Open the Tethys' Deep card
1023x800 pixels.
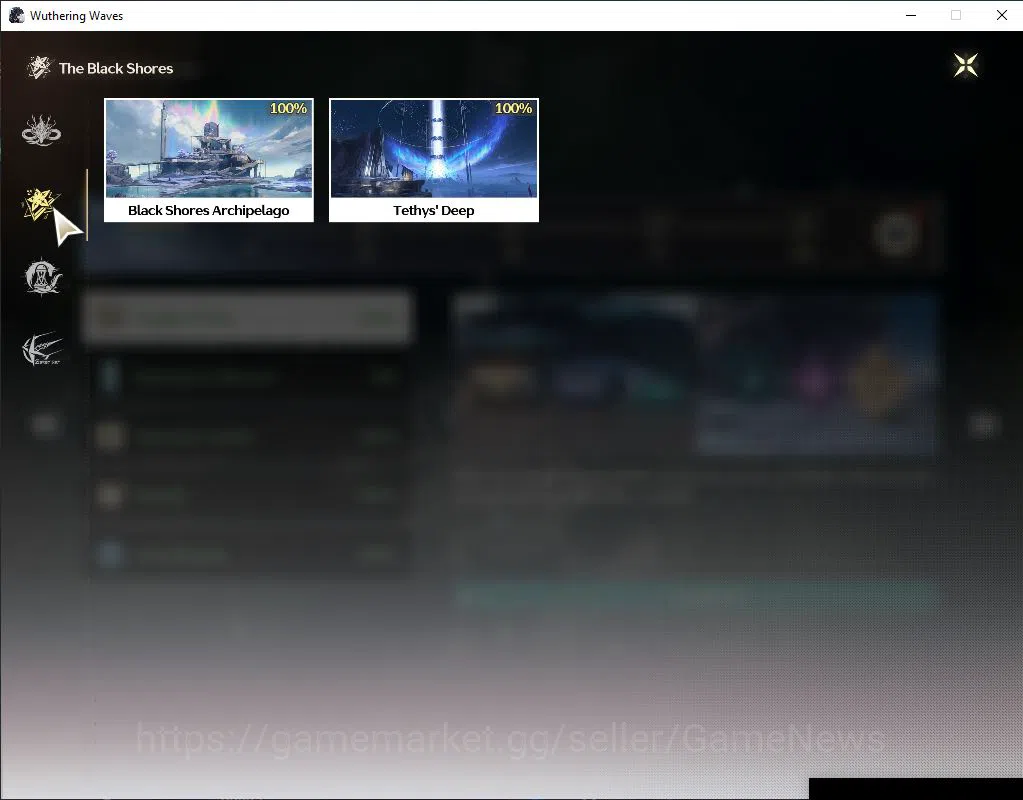click(x=434, y=160)
